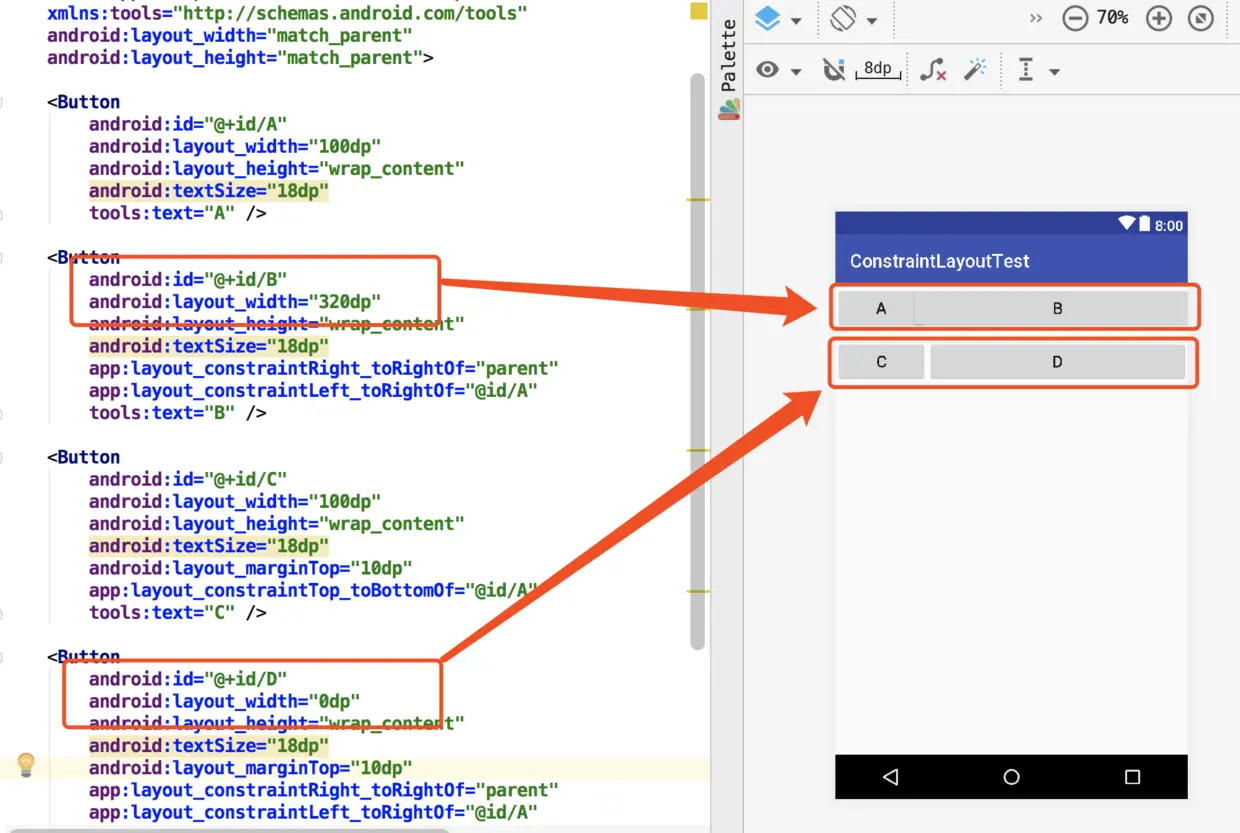Click the xmlns:tools schema line
This screenshot has width=1240, height=833.
(287, 14)
